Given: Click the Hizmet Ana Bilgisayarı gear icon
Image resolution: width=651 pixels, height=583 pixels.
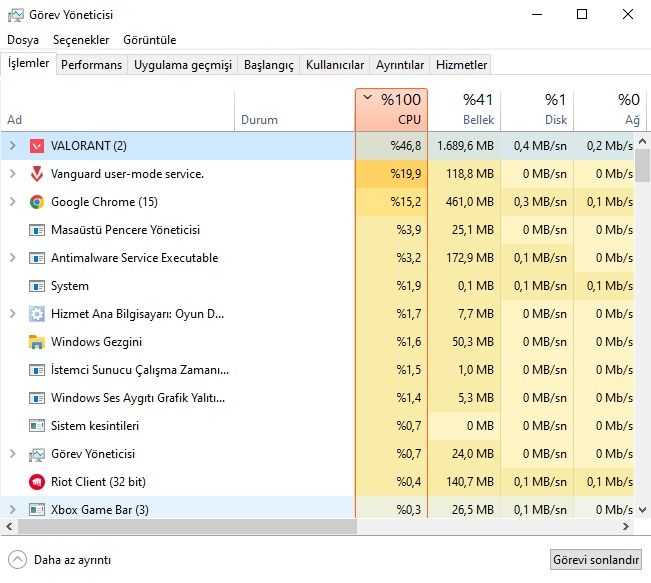Looking at the screenshot, I should click(37, 314).
